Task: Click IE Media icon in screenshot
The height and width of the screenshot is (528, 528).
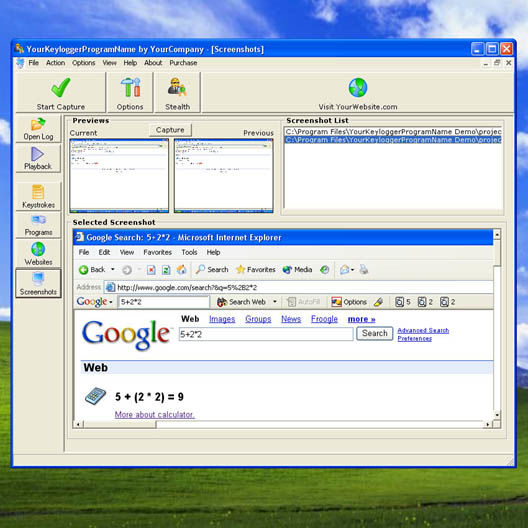Action: pos(287,270)
